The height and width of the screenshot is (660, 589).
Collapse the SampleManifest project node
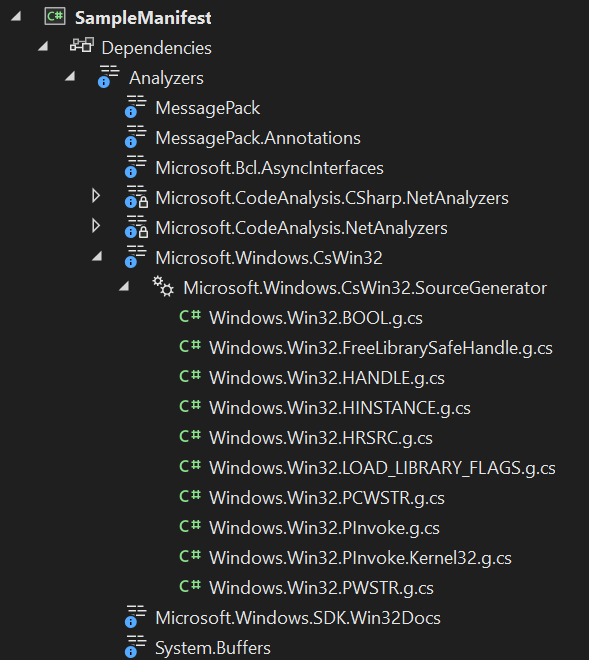click(16, 16)
